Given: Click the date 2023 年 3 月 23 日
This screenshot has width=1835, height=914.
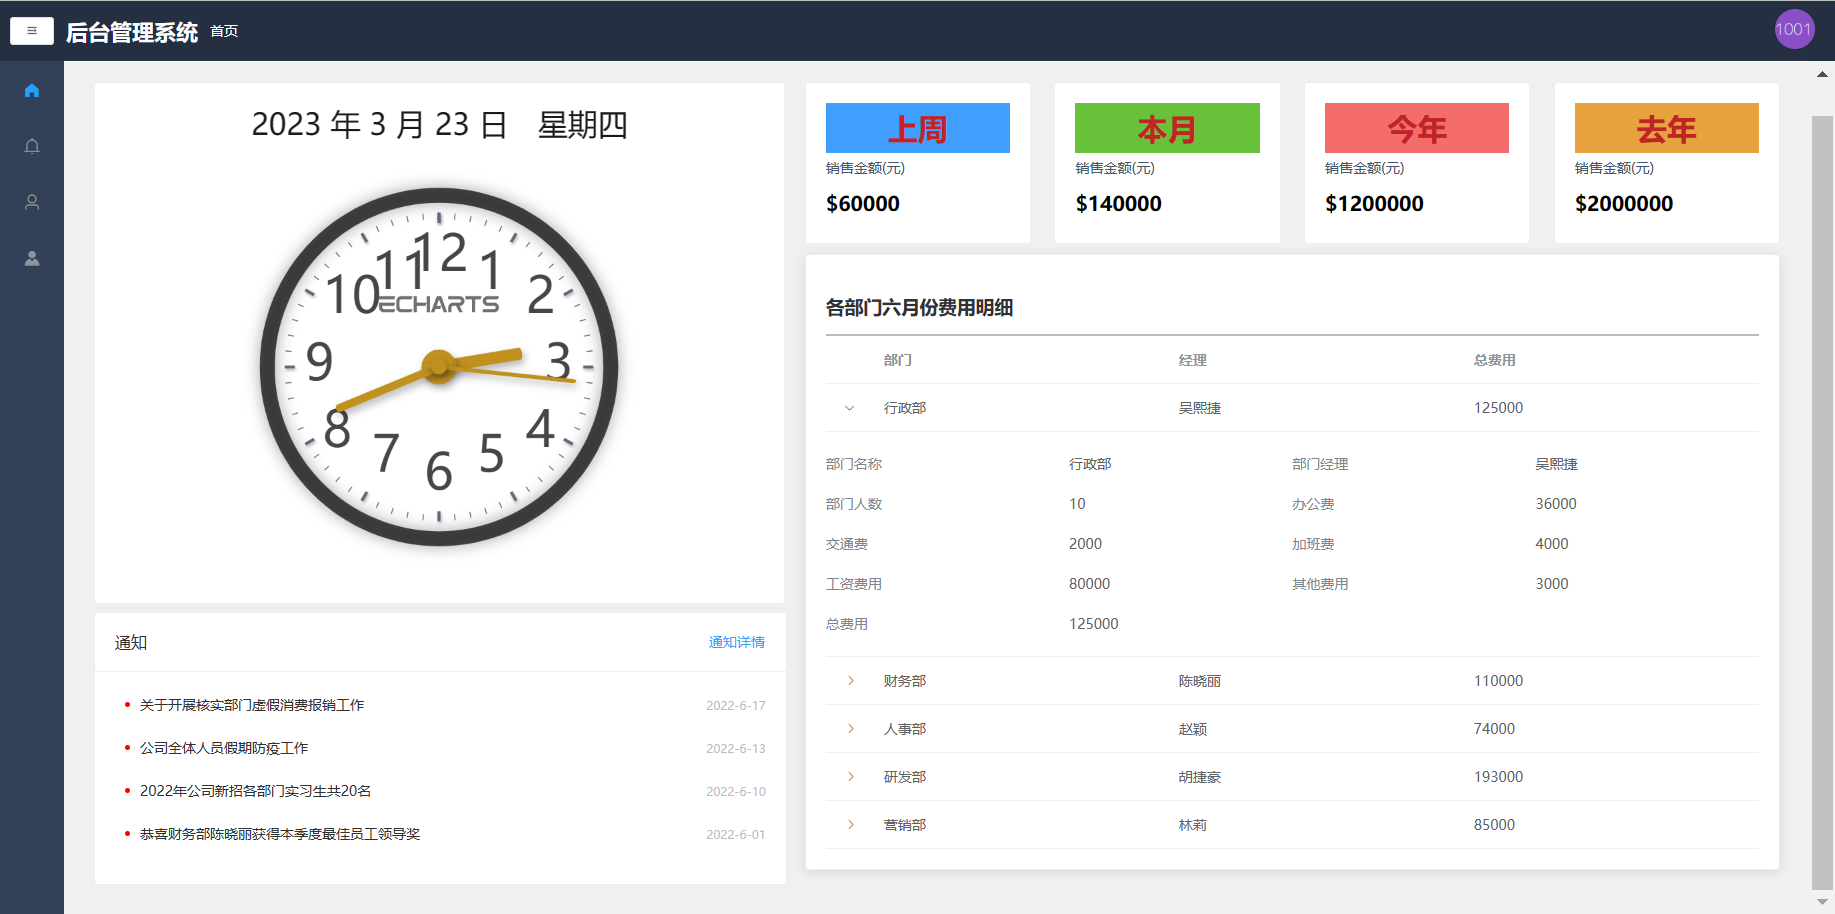Looking at the screenshot, I should pos(379,125).
